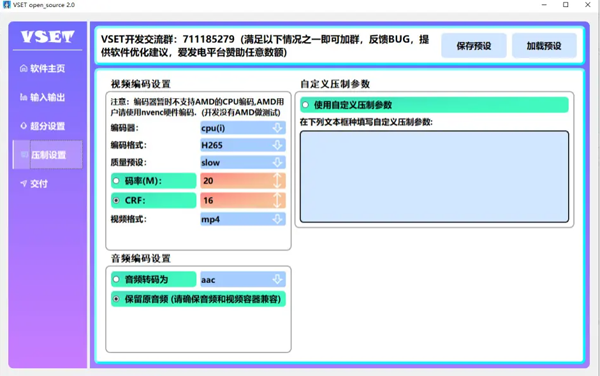Image resolution: width=600 pixels, height=376 pixels.
Task: Minimize the VSET window
Action: [x=544, y=5]
